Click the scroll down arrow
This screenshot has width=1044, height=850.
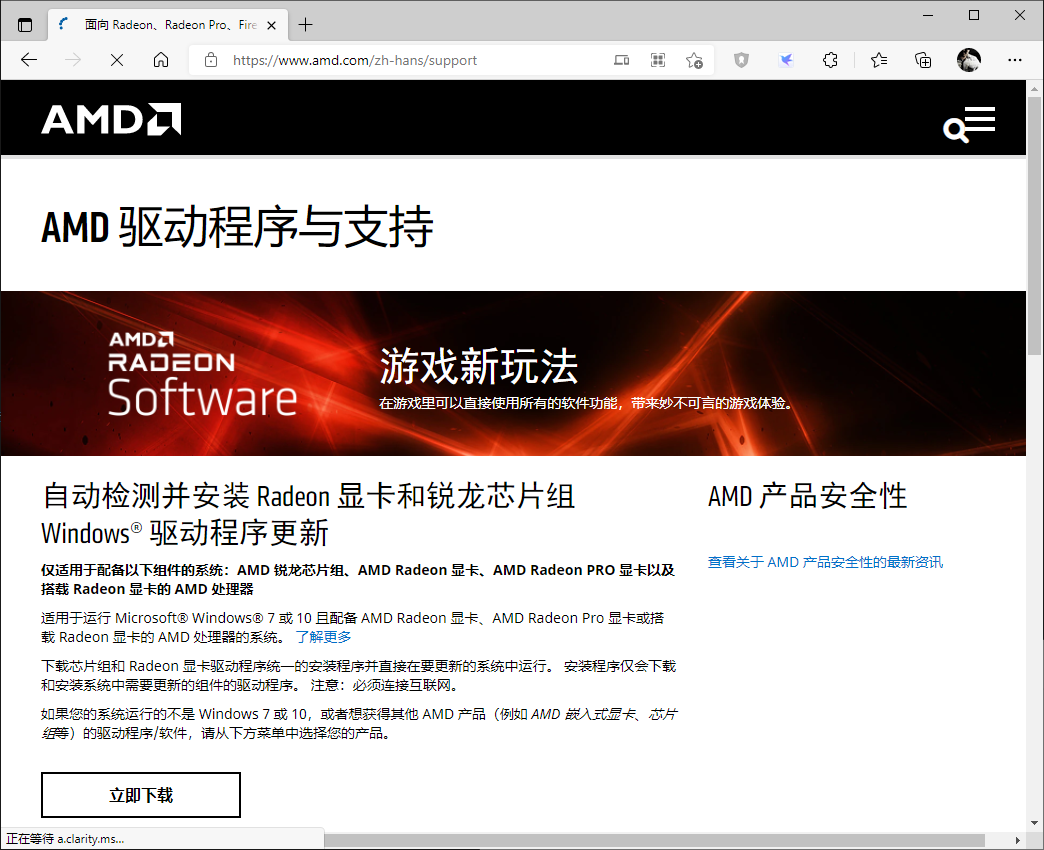(x=1035, y=823)
